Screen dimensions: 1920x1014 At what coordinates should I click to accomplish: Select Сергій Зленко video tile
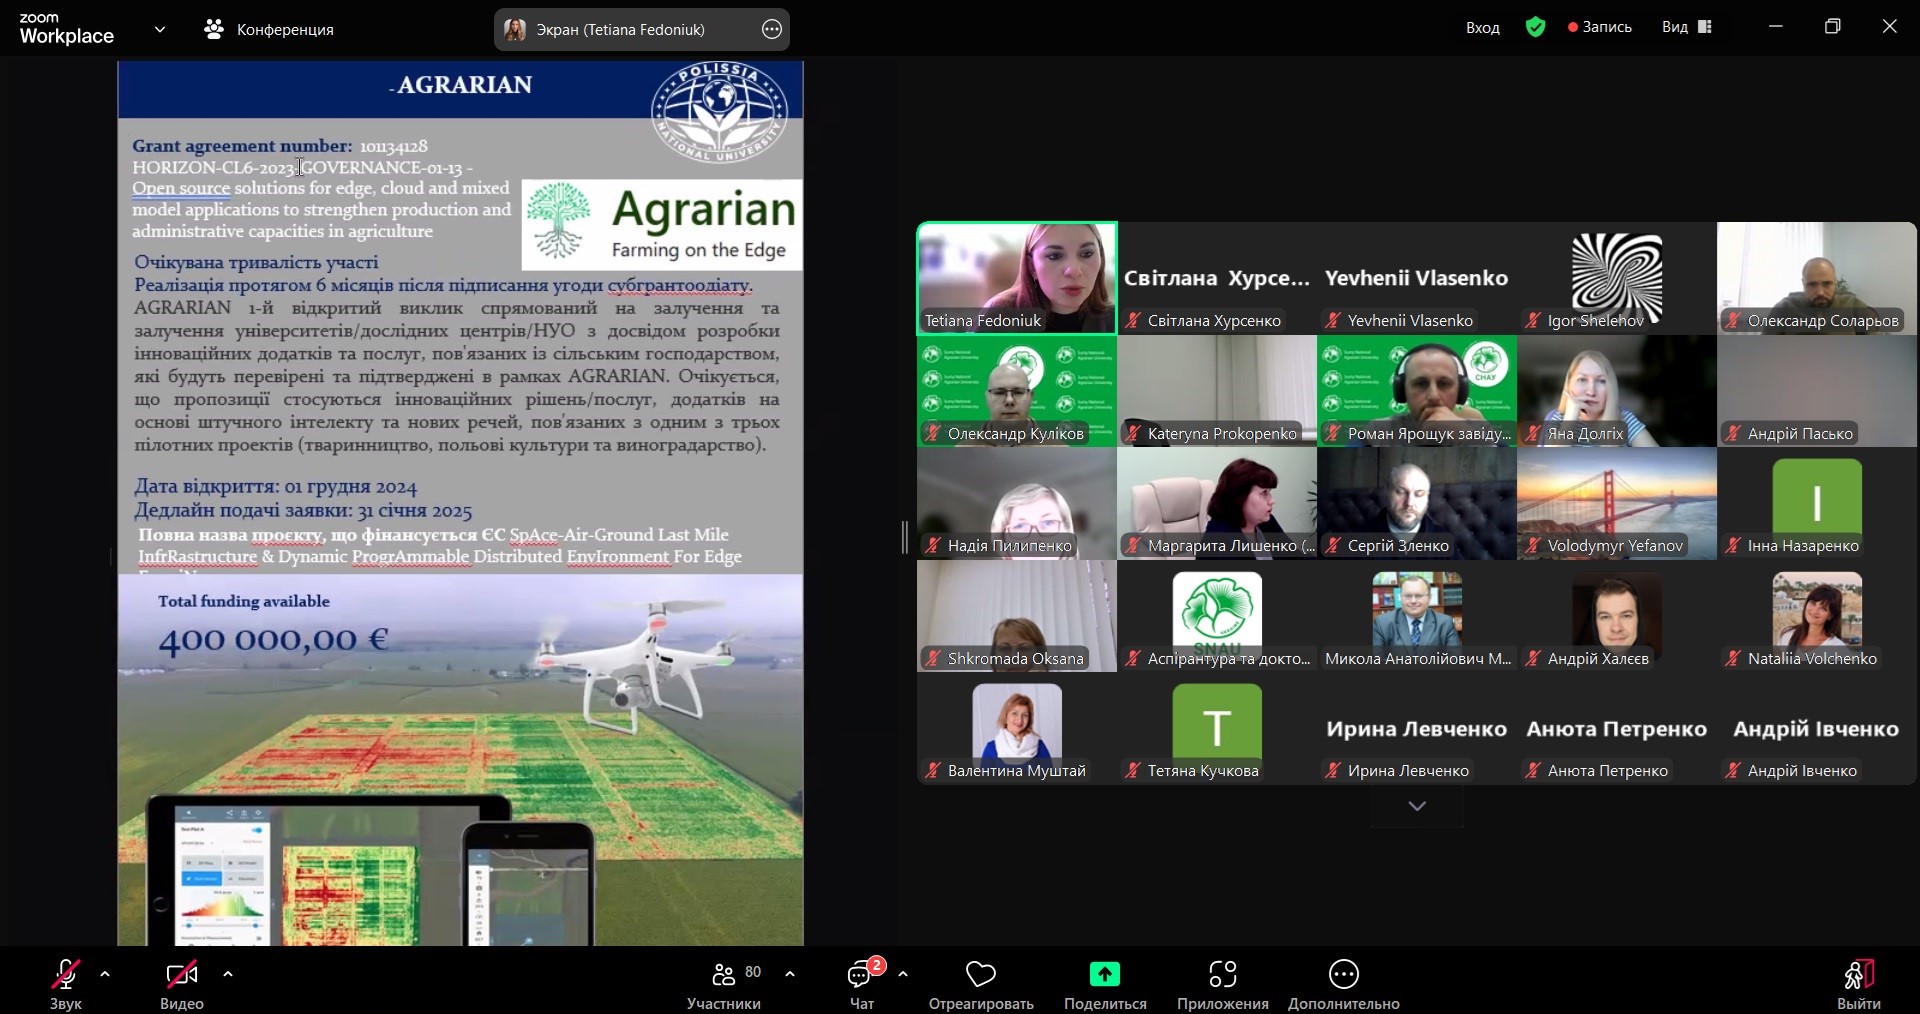1417,503
